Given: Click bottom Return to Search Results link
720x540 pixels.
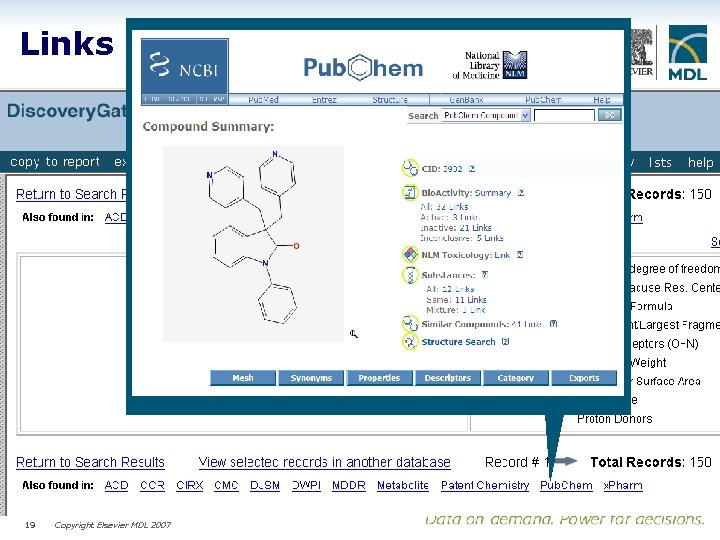Looking at the screenshot, I should [90, 462].
